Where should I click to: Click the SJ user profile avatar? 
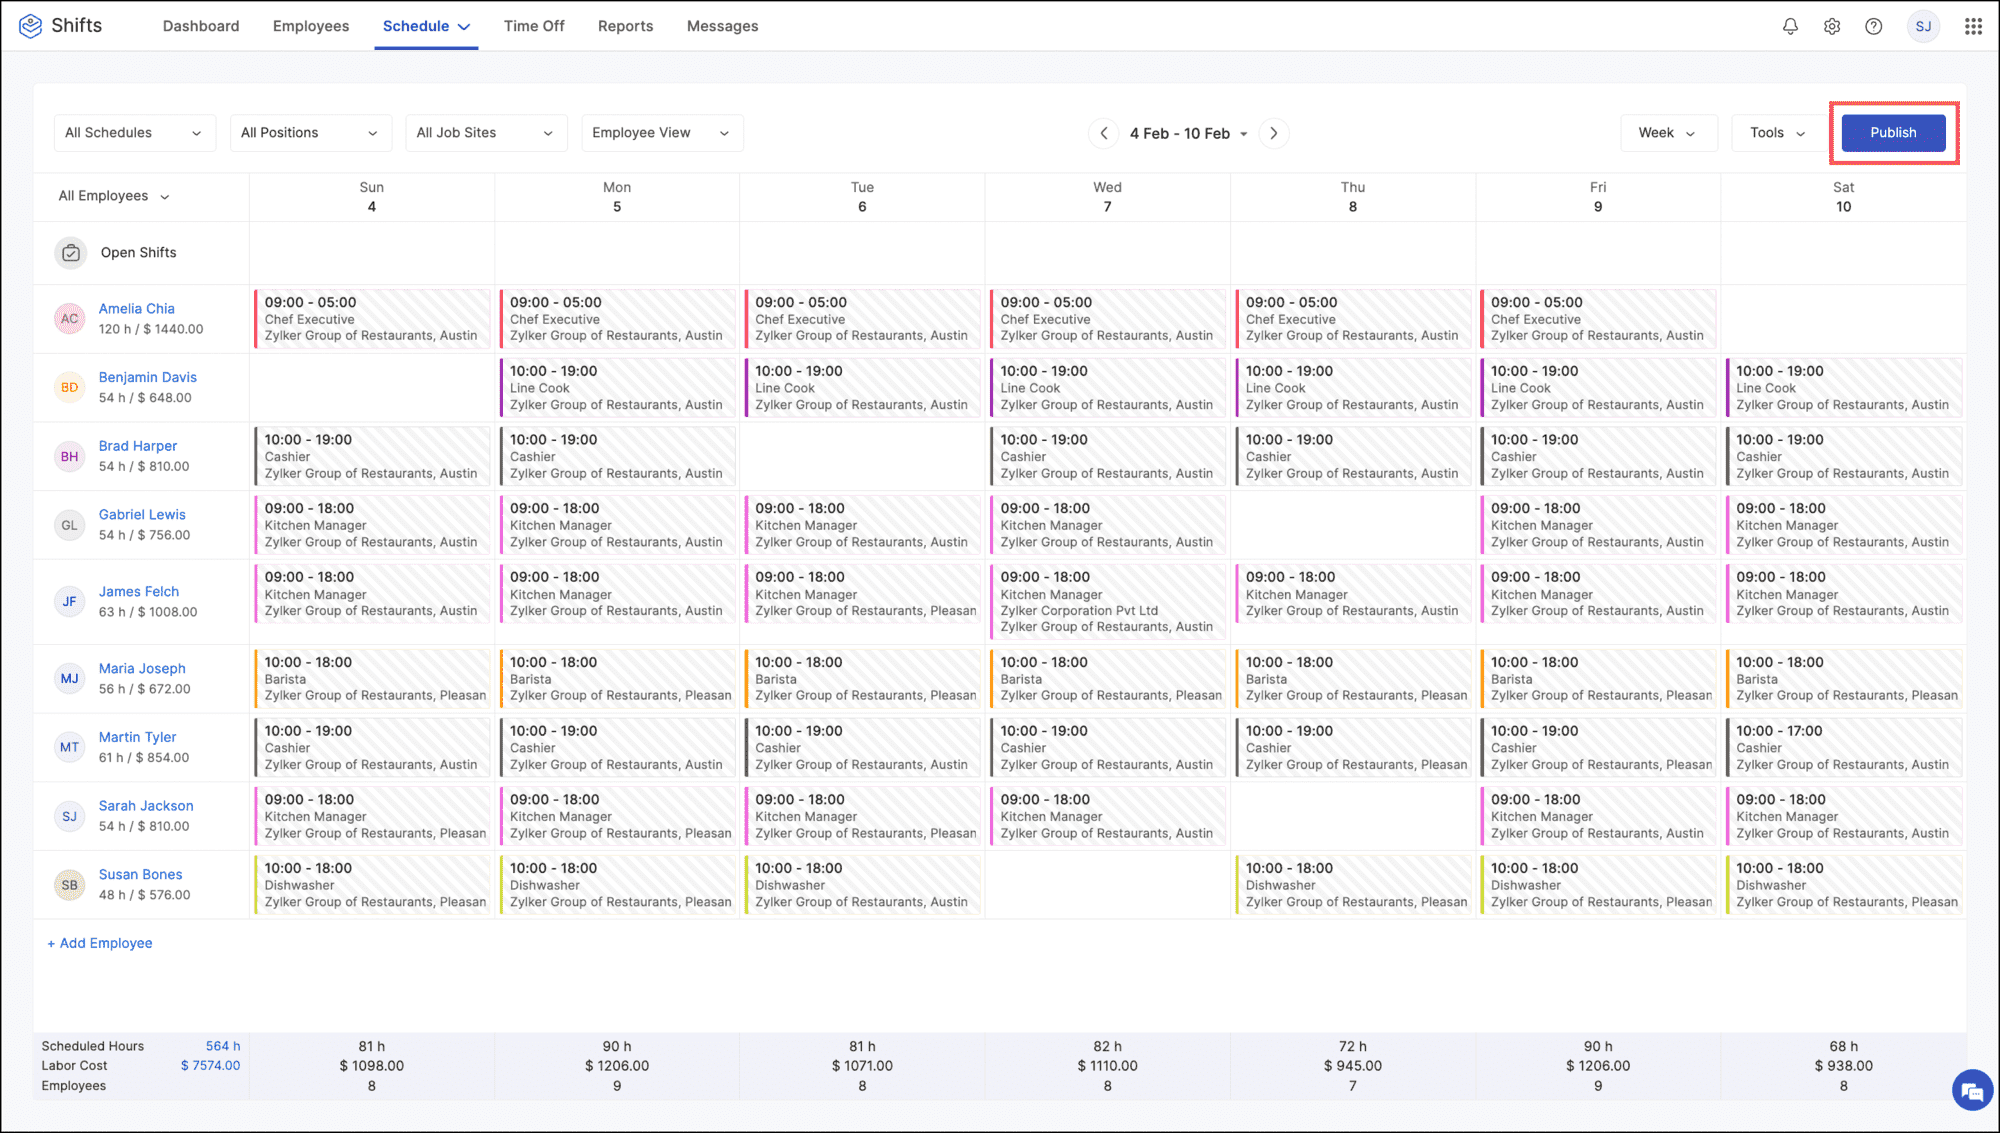tap(1923, 26)
